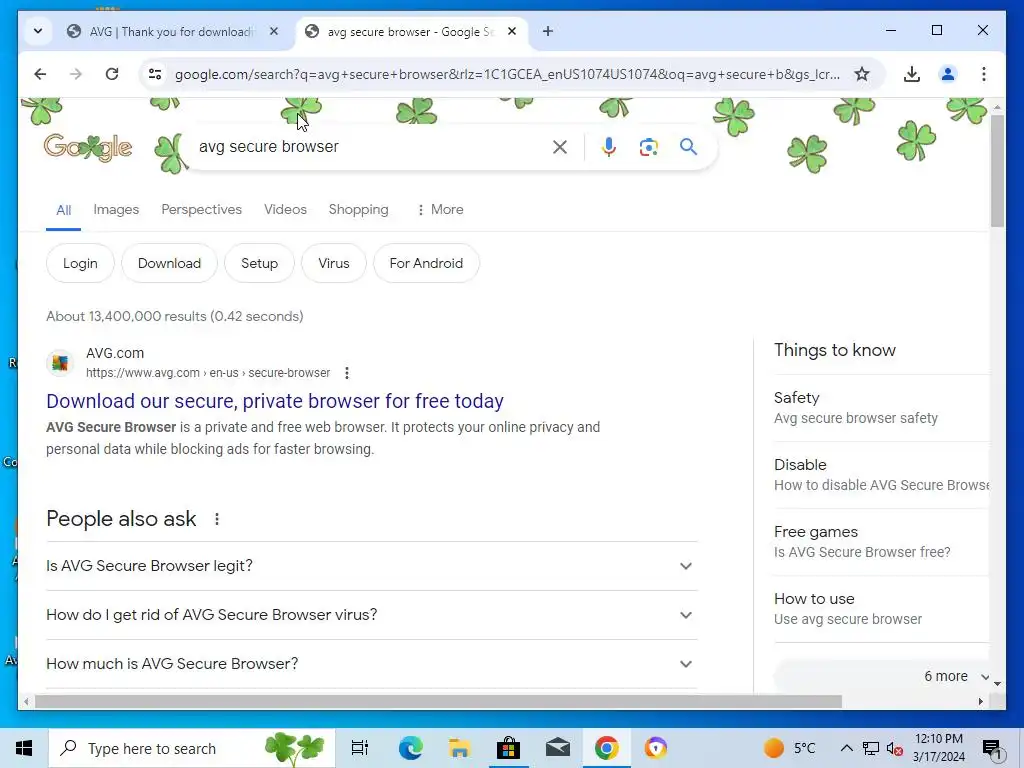Open Mail app from the taskbar
The width and height of the screenshot is (1024, 768).
coord(558,748)
